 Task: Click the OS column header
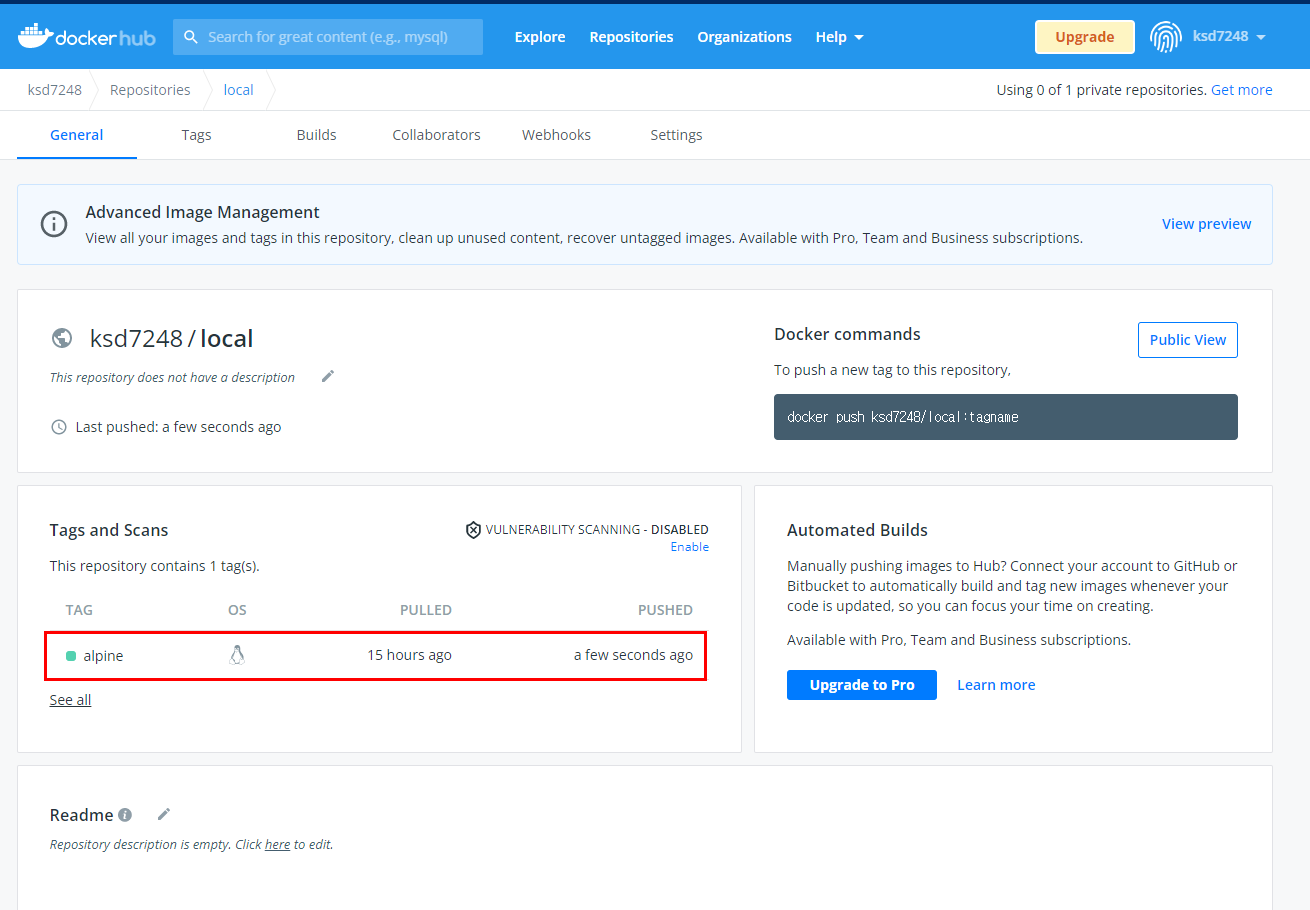(237, 610)
